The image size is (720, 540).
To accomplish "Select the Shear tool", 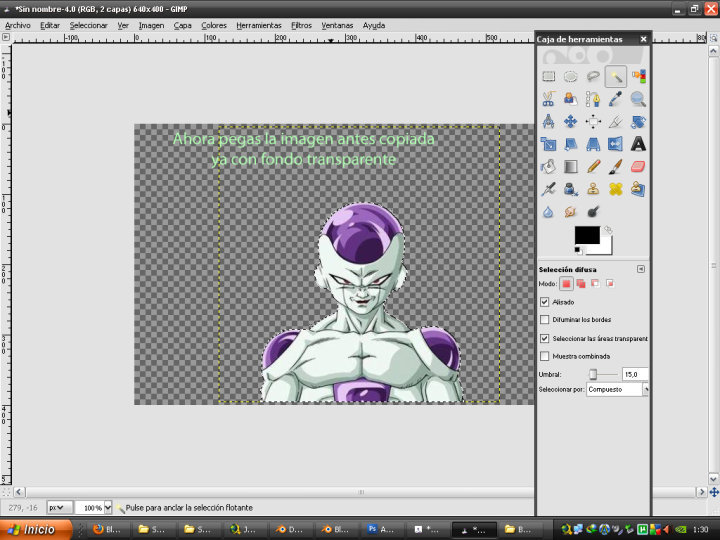I will coord(571,144).
